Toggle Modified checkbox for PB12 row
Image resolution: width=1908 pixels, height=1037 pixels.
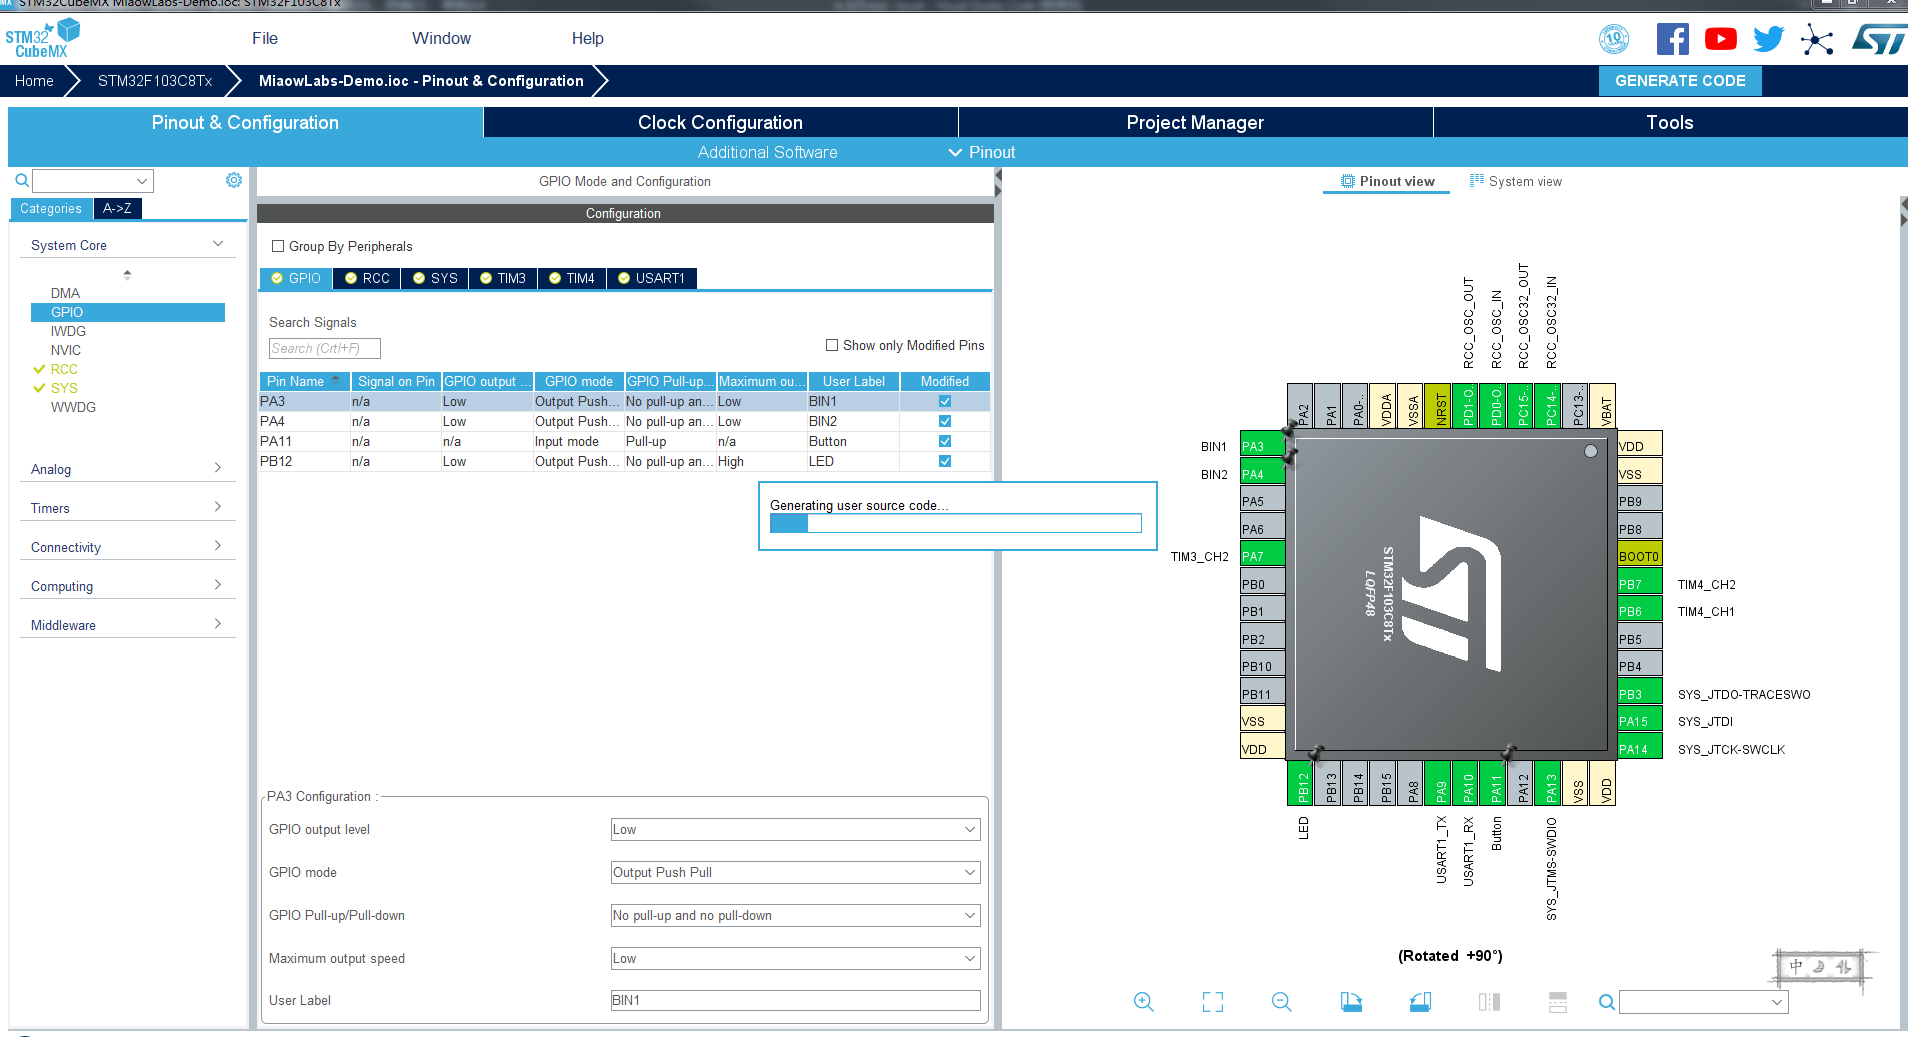coord(945,461)
